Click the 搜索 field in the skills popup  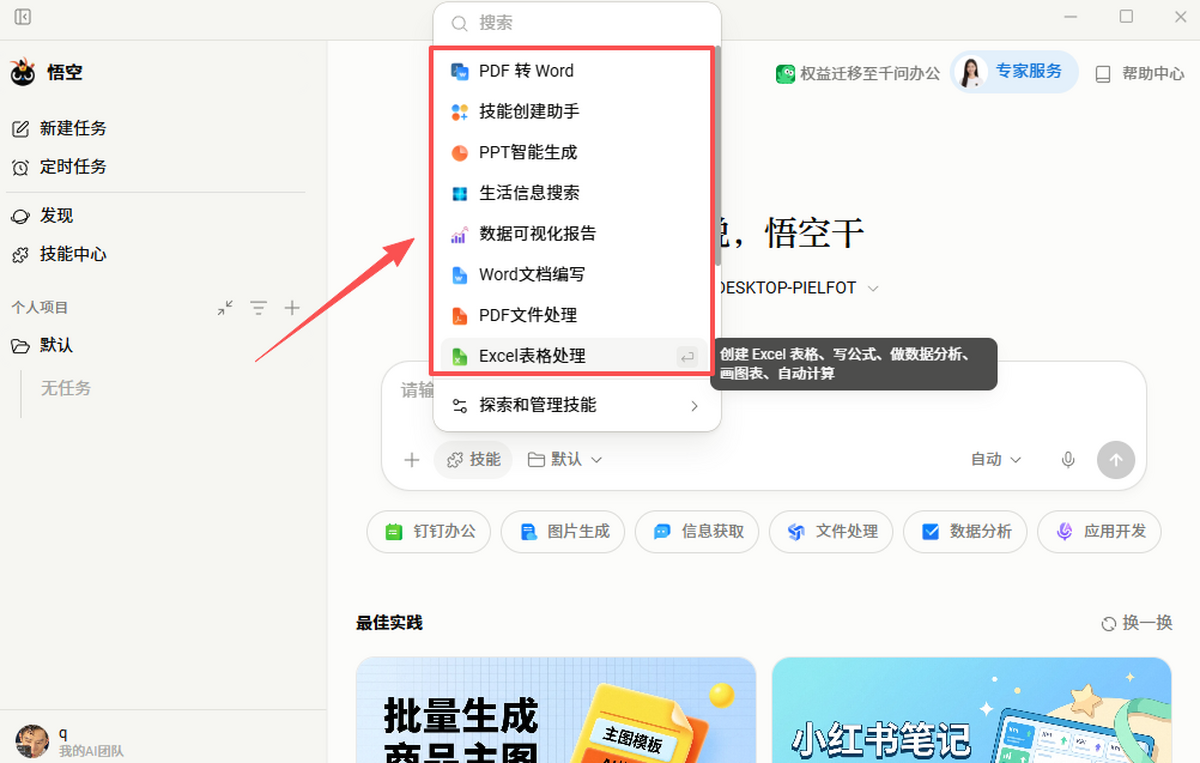coord(577,23)
